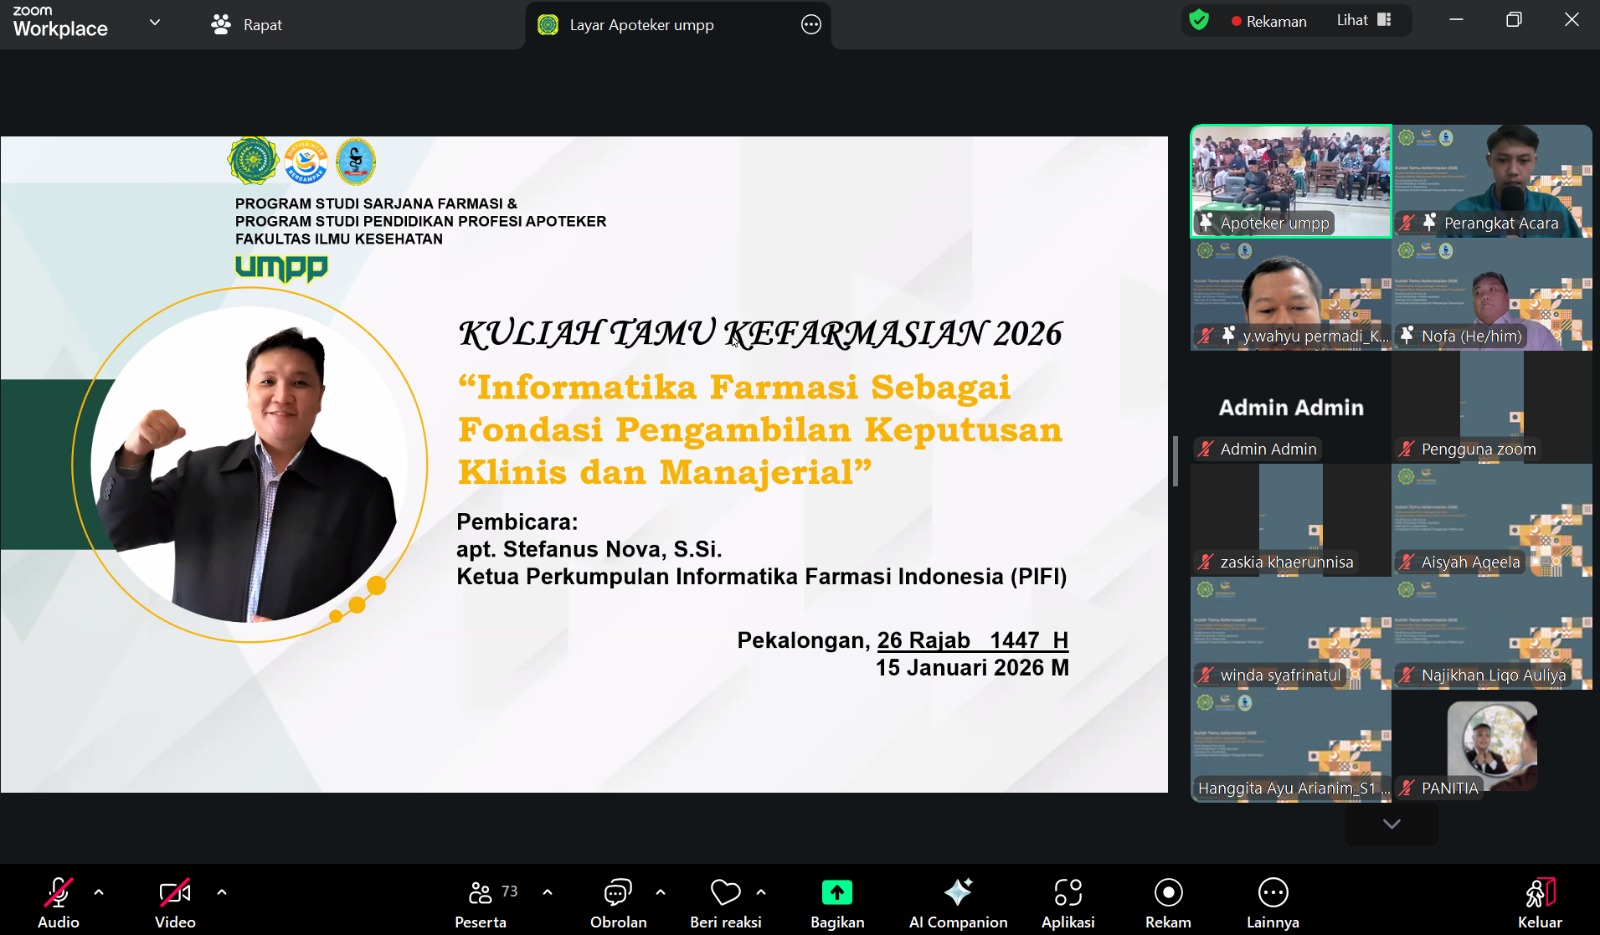Image resolution: width=1600 pixels, height=935 pixels.
Task: Switch to the Rapat tab
Action: coord(248,25)
